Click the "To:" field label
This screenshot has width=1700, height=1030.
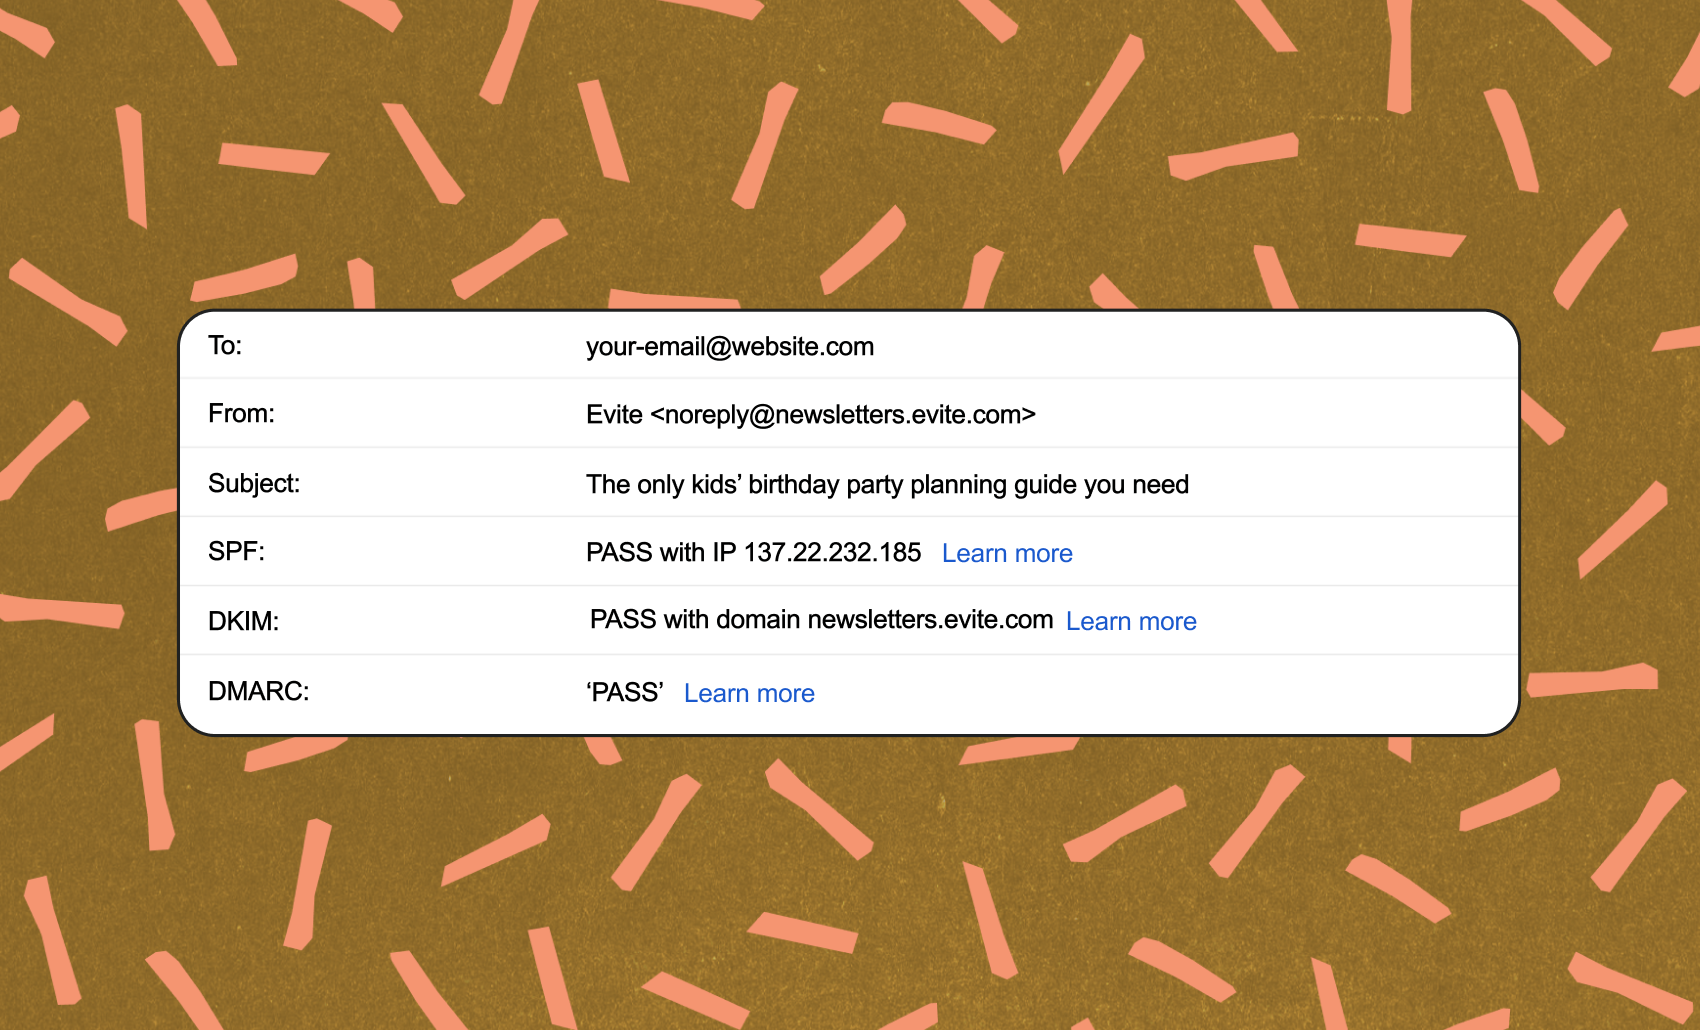(x=225, y=345)
